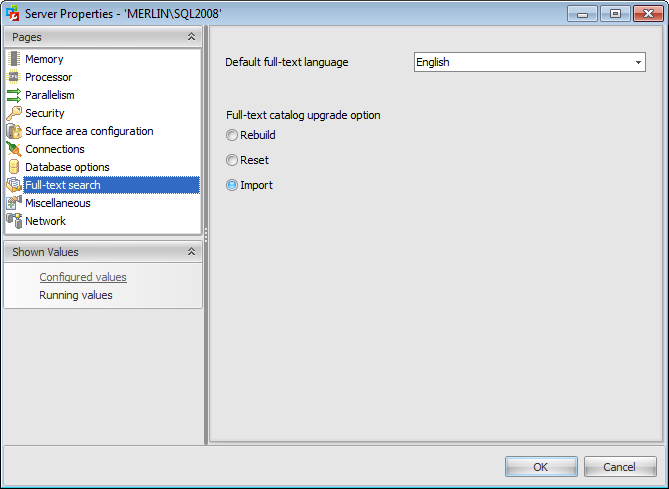Click the Processor chip icon

point(14,77)
